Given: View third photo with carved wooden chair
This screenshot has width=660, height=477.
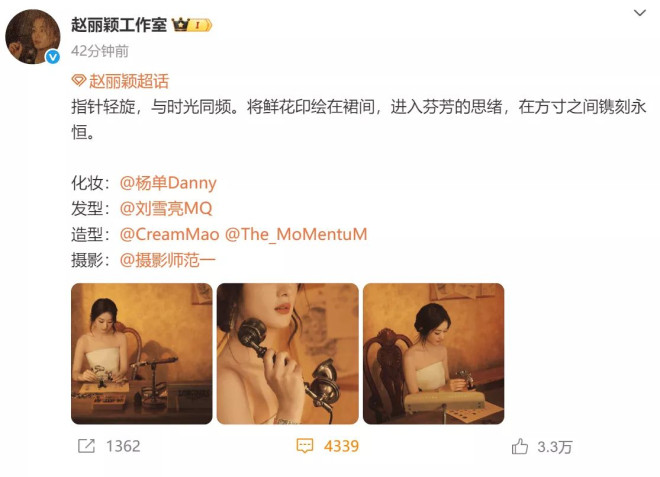Looking at the screenshot, I should point(434,354).
